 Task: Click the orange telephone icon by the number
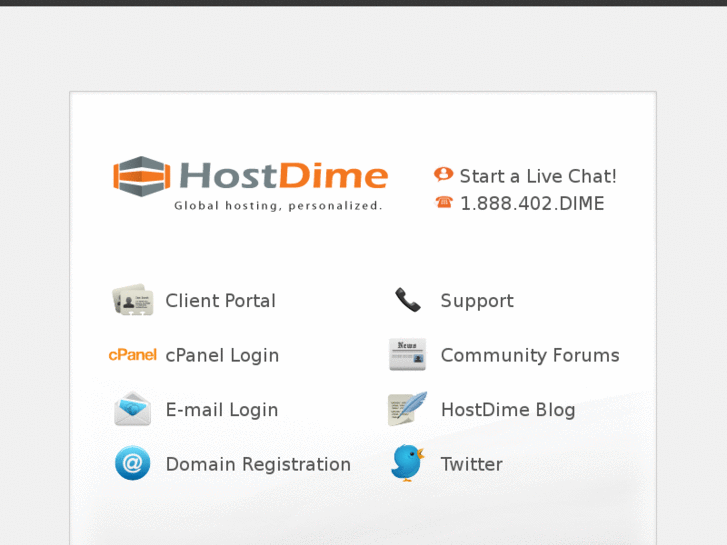coord(444,202)
